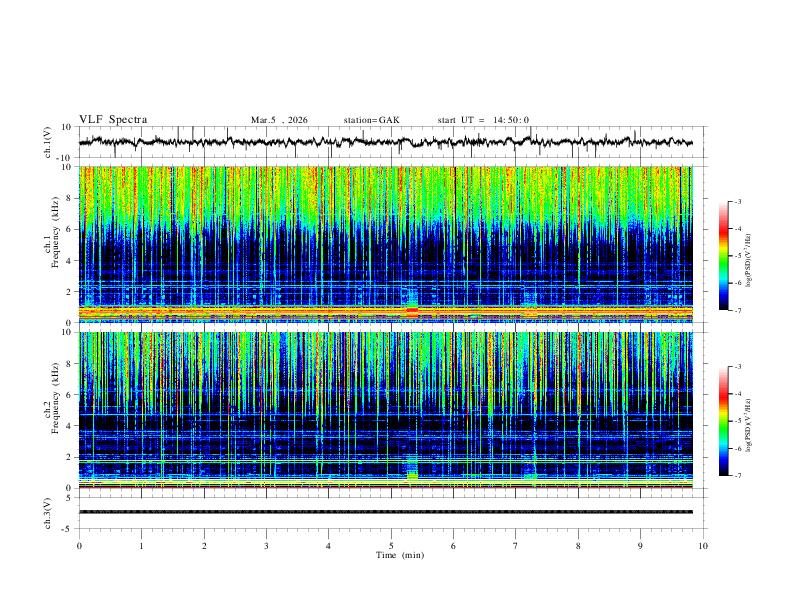
Task: Click the "8" tick on the time axis
Action: [x=578, y=546]
